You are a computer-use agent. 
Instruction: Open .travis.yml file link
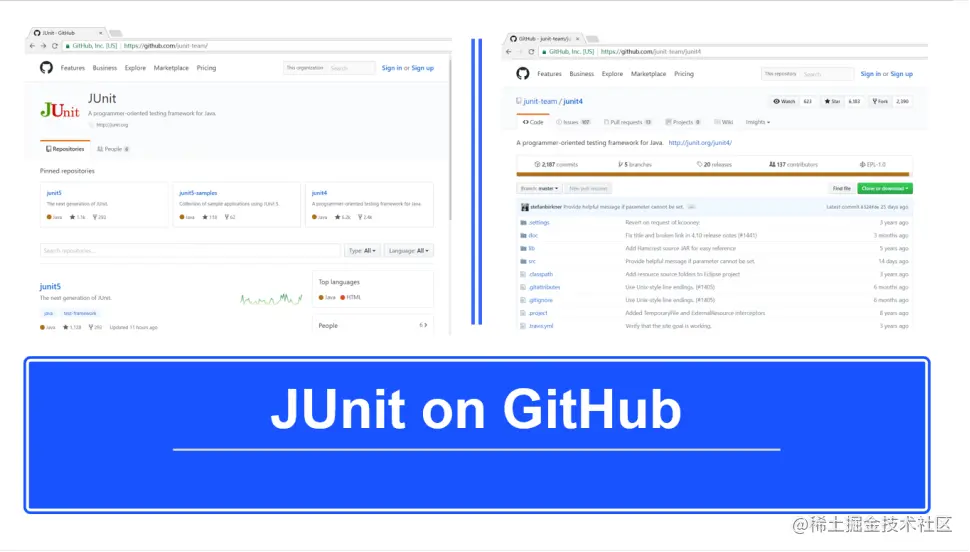tap(541, 326)
